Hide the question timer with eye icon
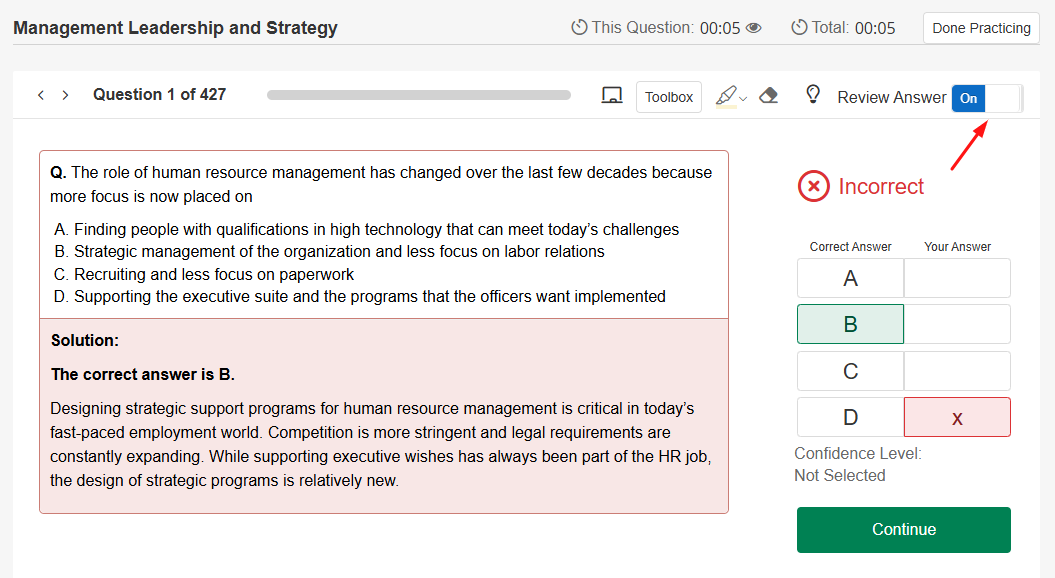1055x578 pixels. [753, 28]
